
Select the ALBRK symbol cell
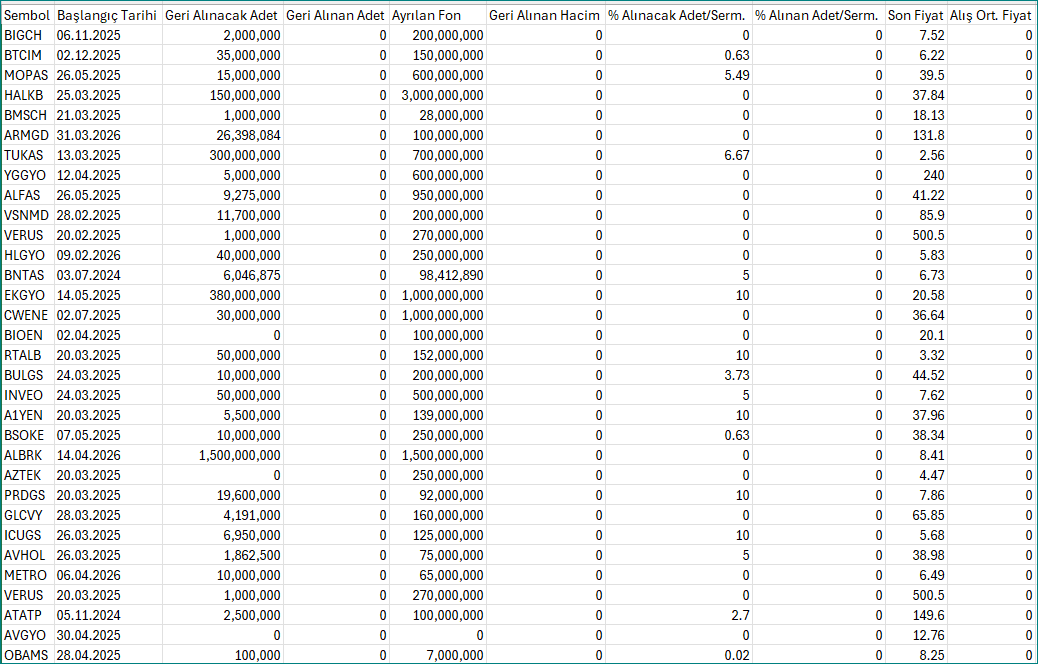click(x=27, y=455)
